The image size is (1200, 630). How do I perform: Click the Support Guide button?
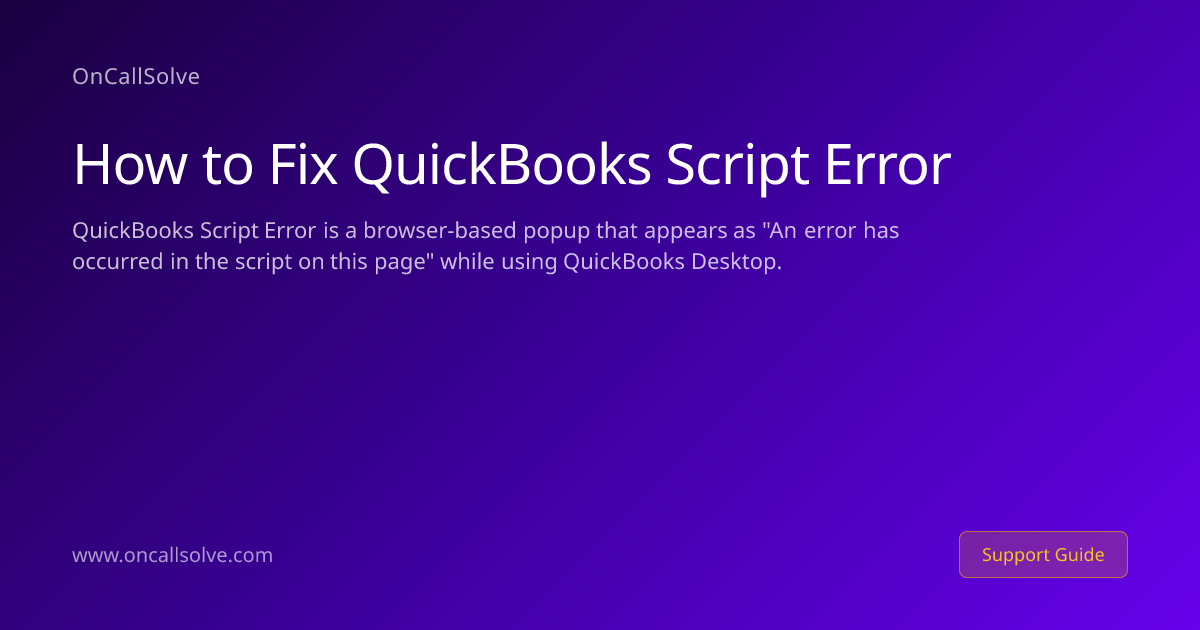pyautogui.click(x=1043, y=554)
